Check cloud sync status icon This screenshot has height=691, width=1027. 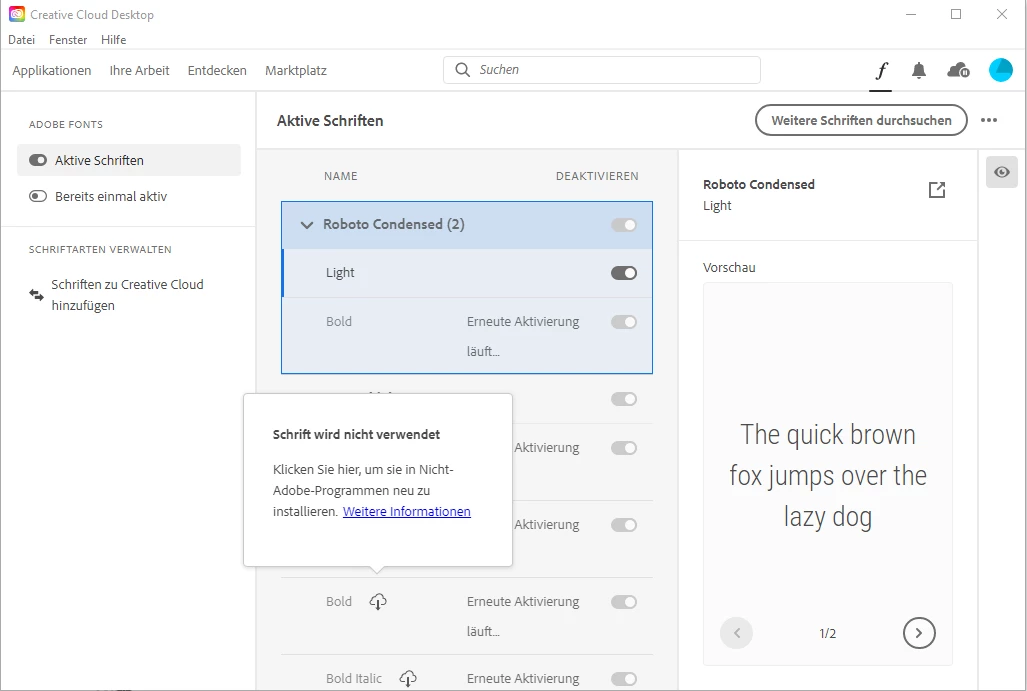click(958, 70)
